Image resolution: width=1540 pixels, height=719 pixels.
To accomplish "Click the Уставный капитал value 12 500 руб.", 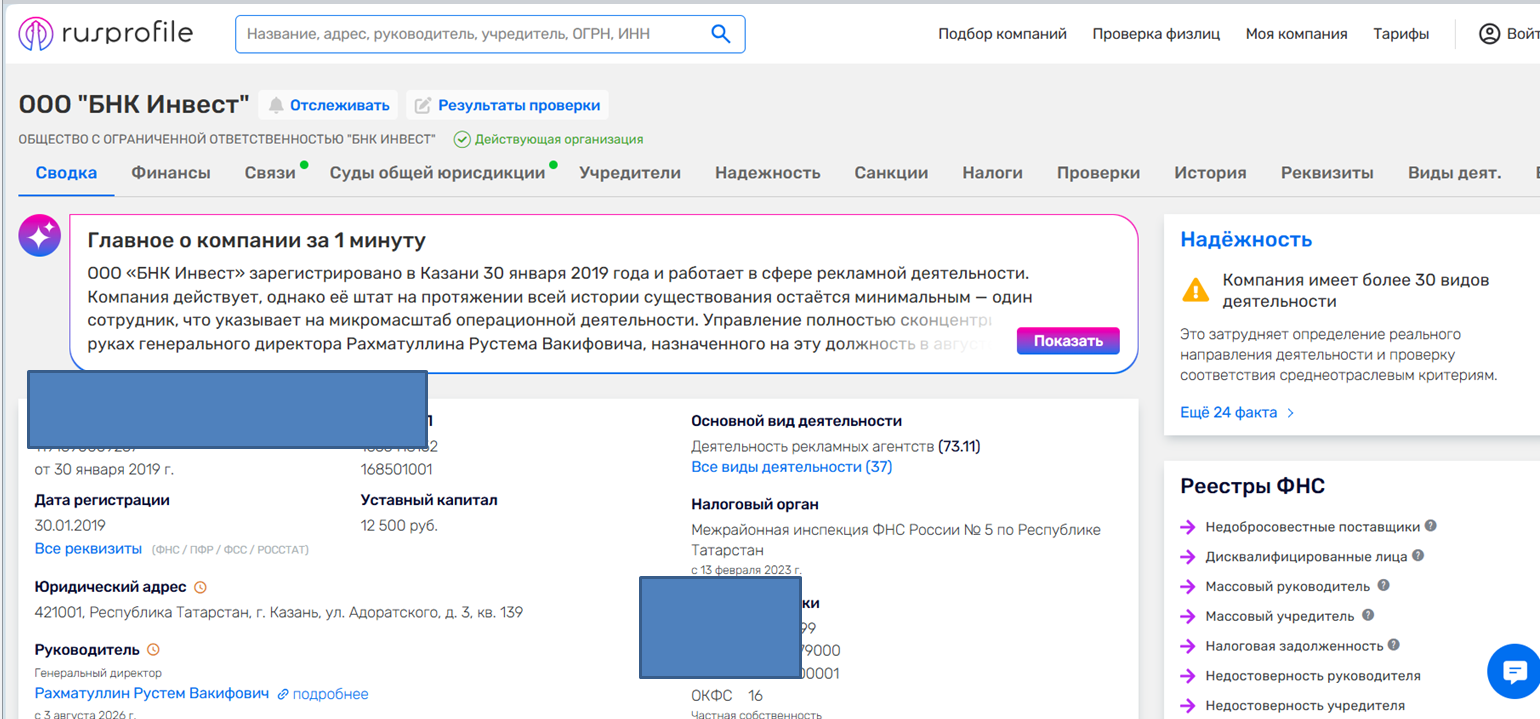I will click(399, 526).
